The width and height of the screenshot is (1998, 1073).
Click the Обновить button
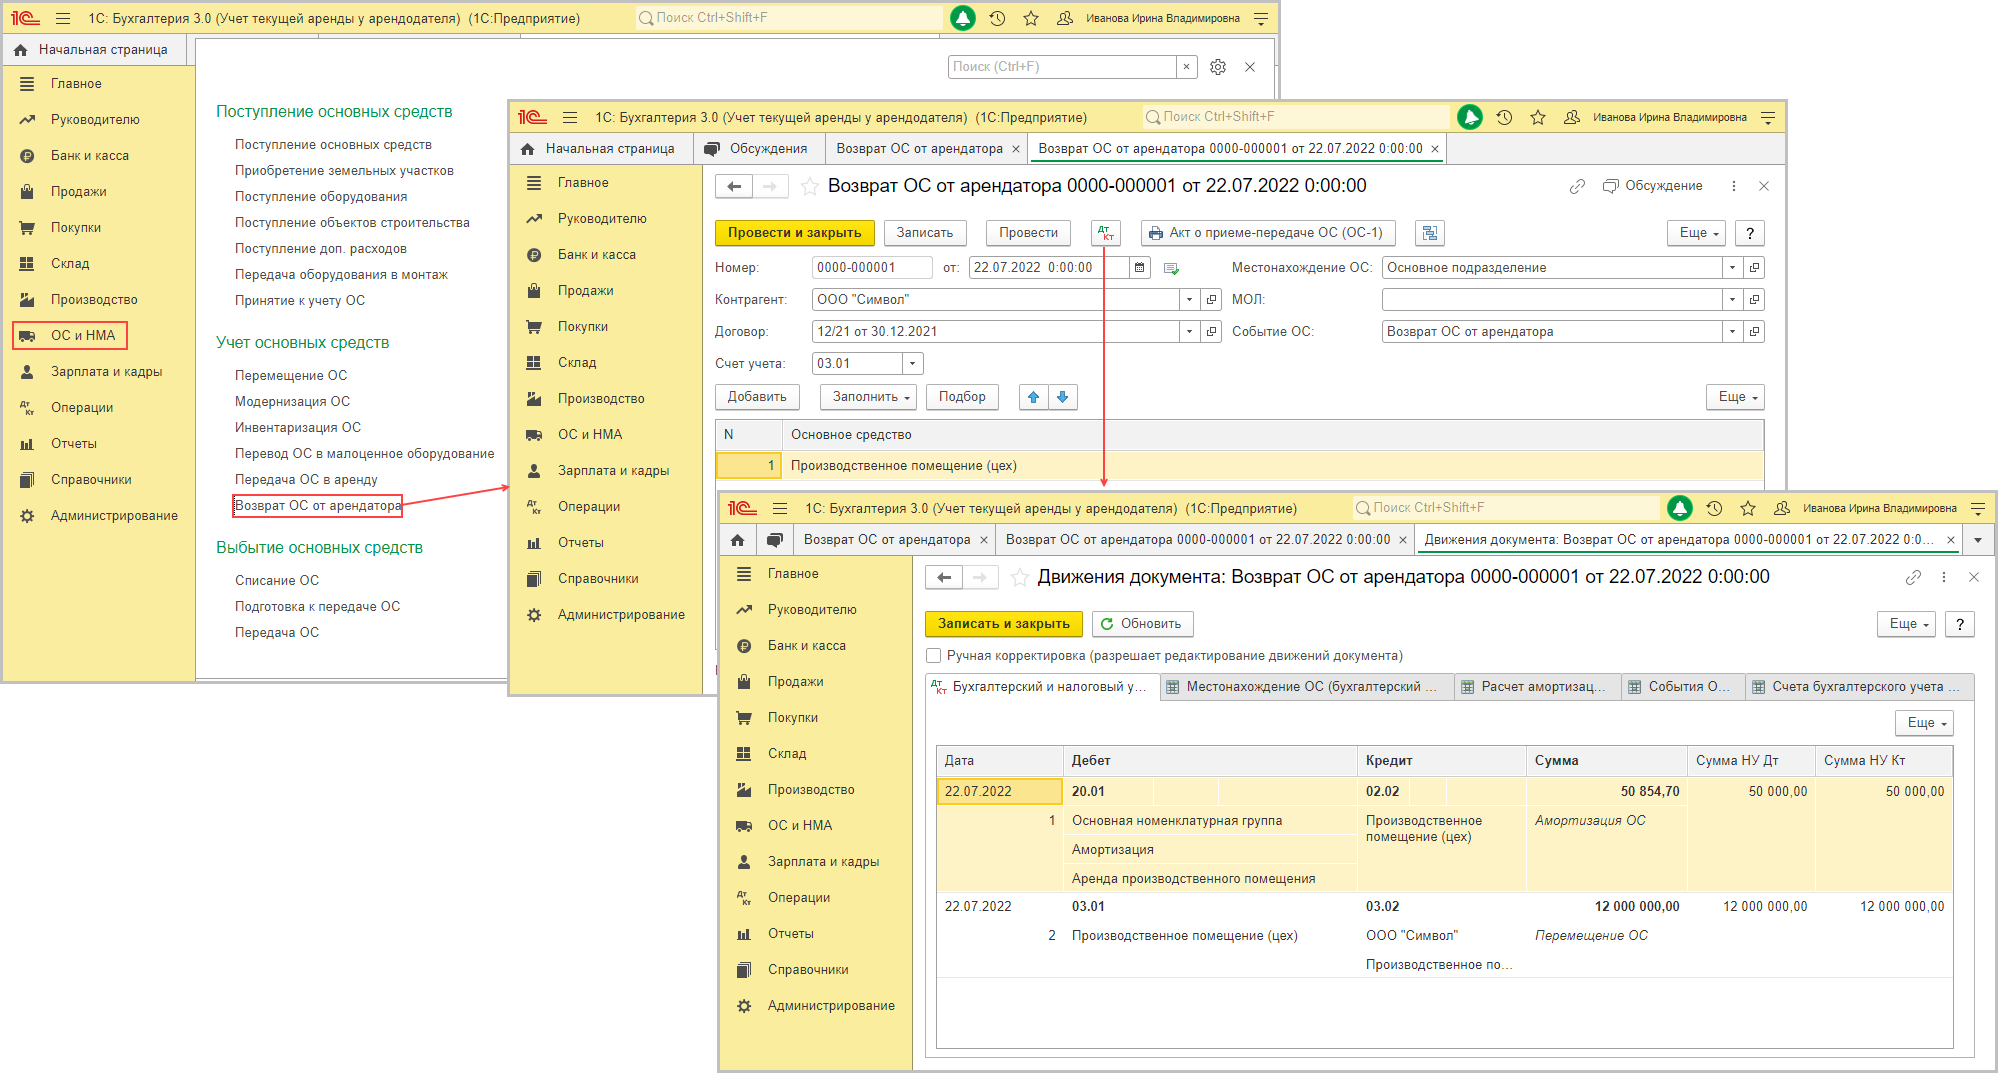coord(1142,624)
